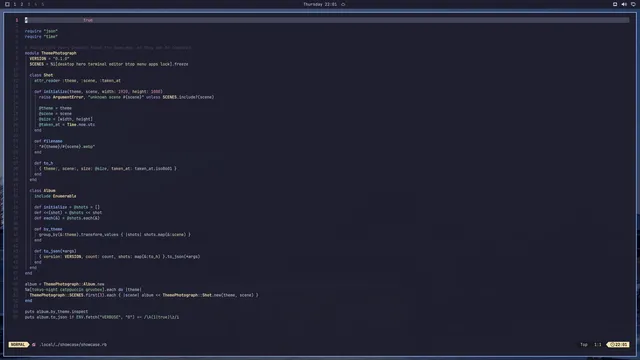The image size is (640, 360).
Task: Click the def to_h line
Action: 44,163
